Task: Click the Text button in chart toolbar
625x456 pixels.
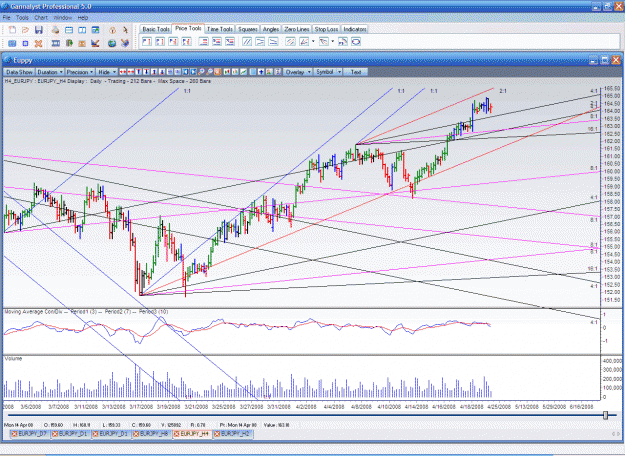Action: (x=356, y=72)
